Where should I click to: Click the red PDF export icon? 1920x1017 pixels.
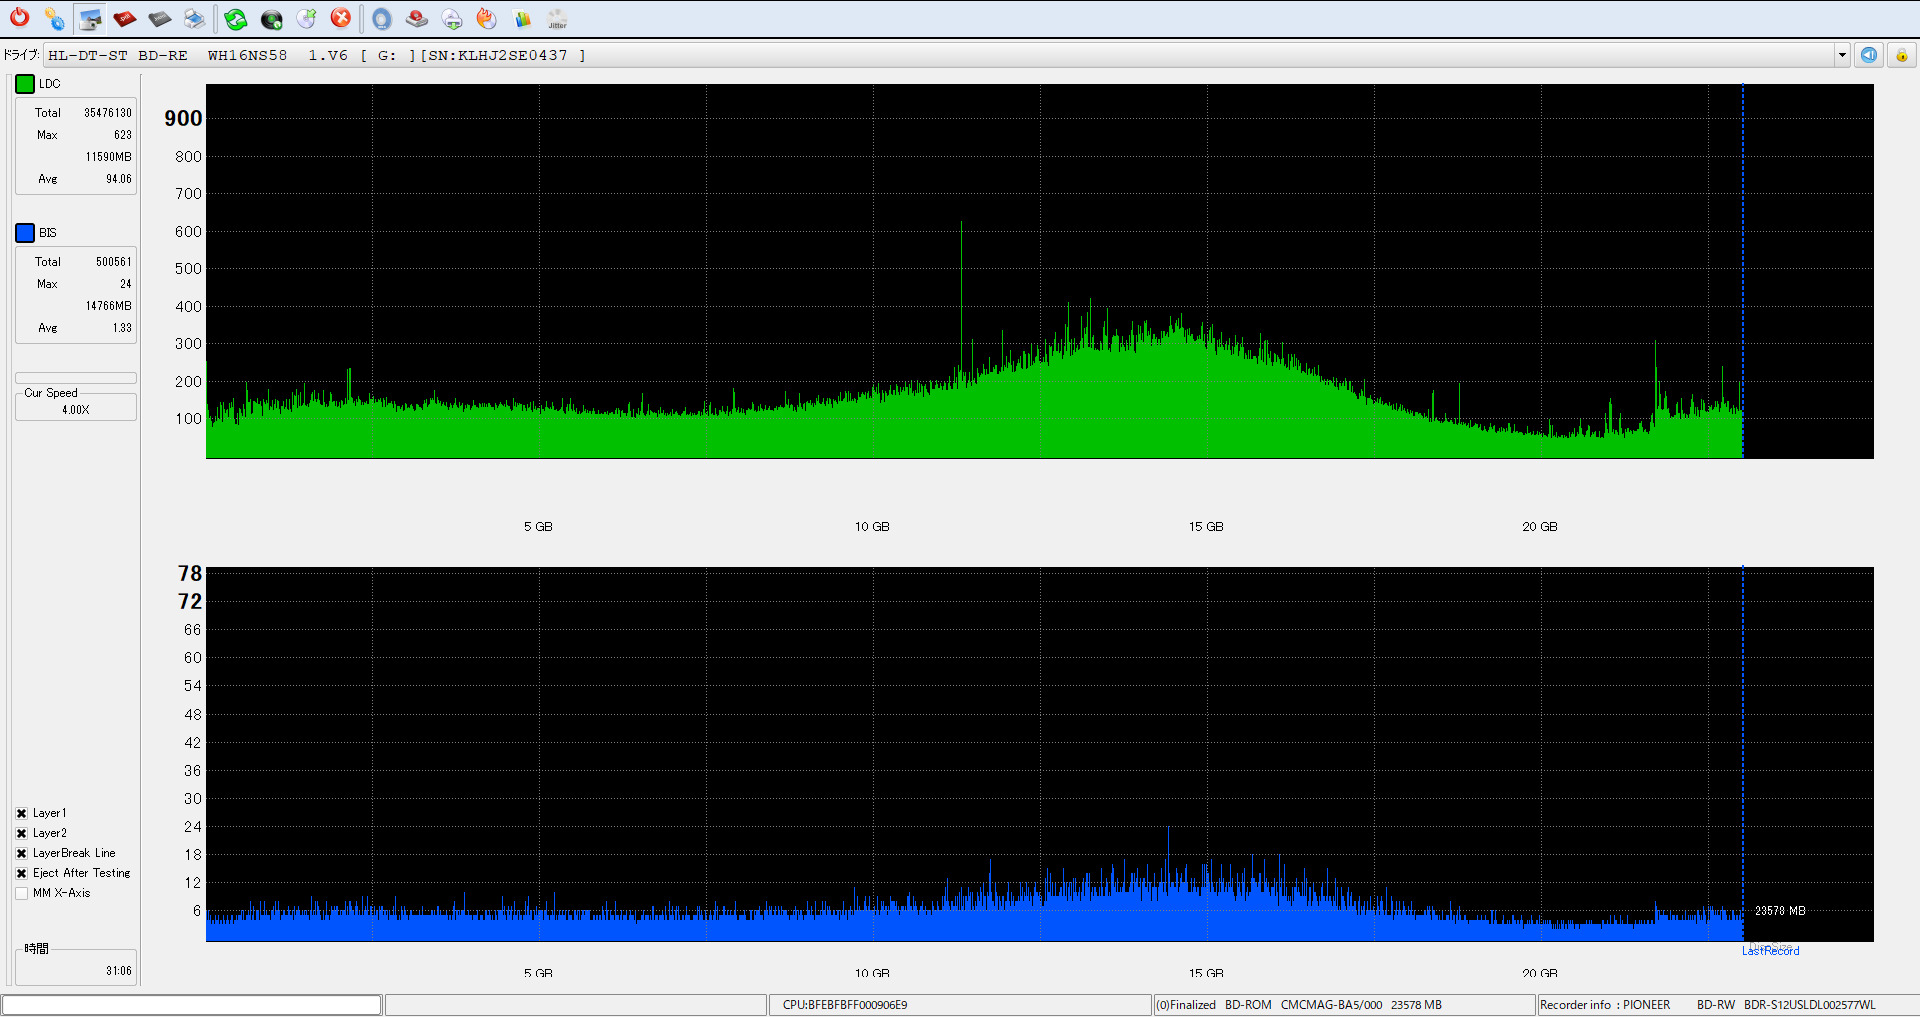tap(125, 19)
